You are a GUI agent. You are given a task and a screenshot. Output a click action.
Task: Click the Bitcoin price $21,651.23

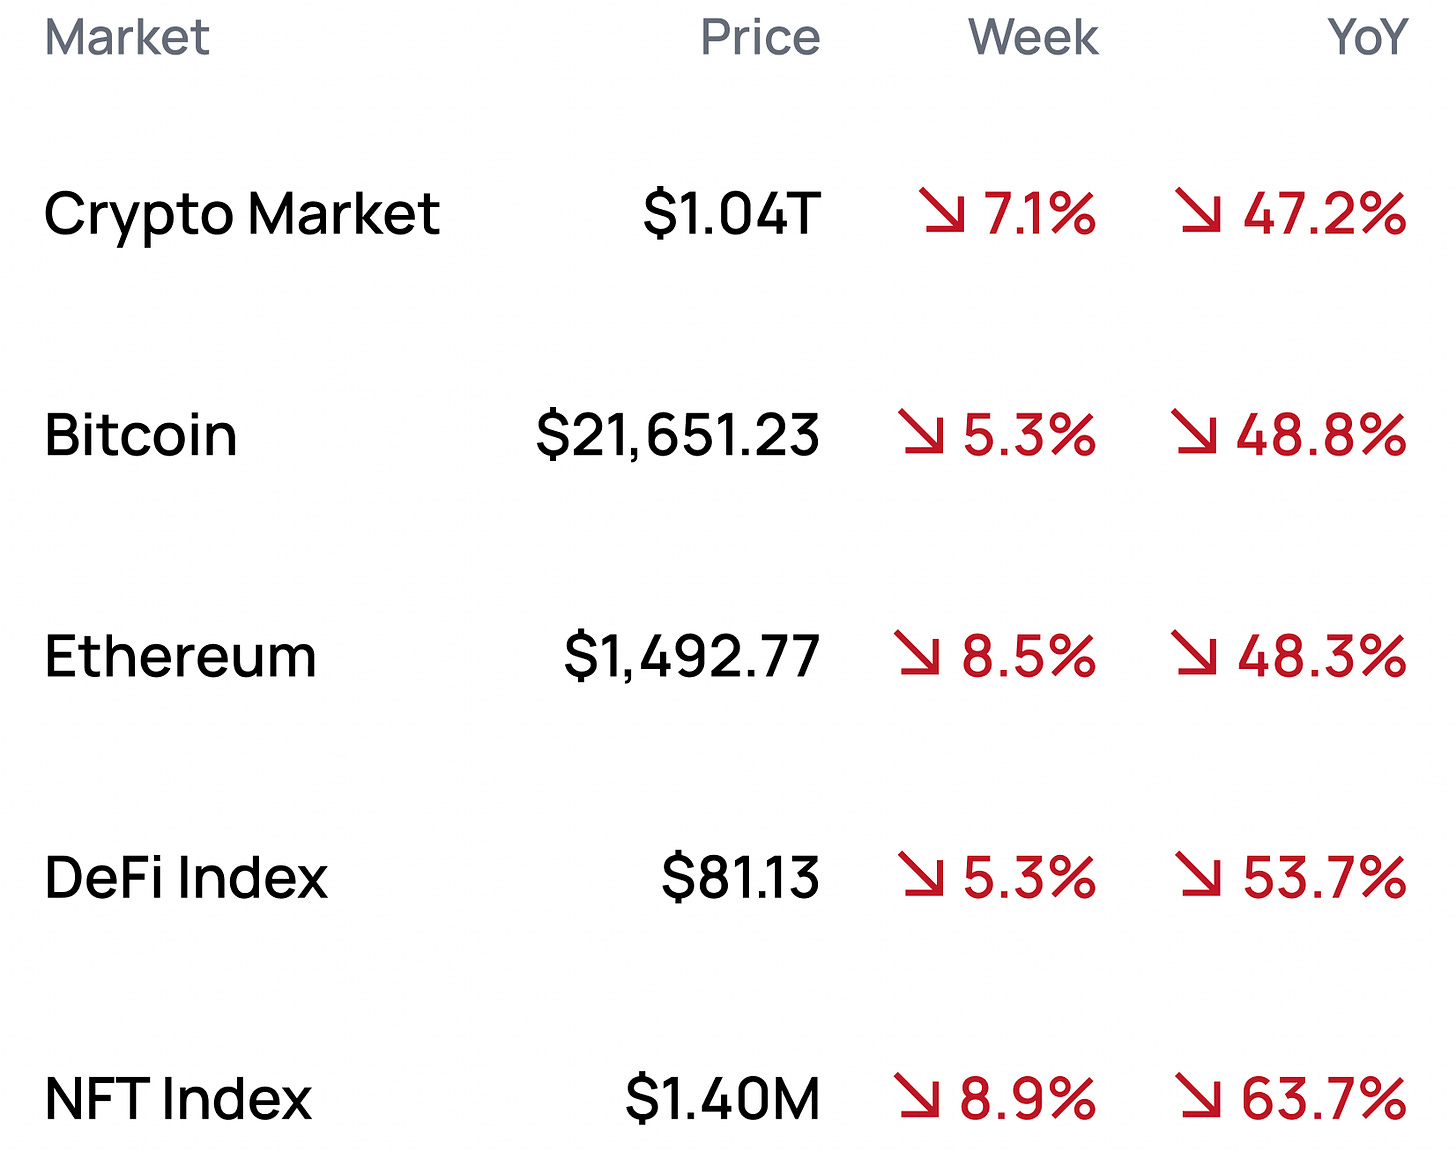coord(678,435)
